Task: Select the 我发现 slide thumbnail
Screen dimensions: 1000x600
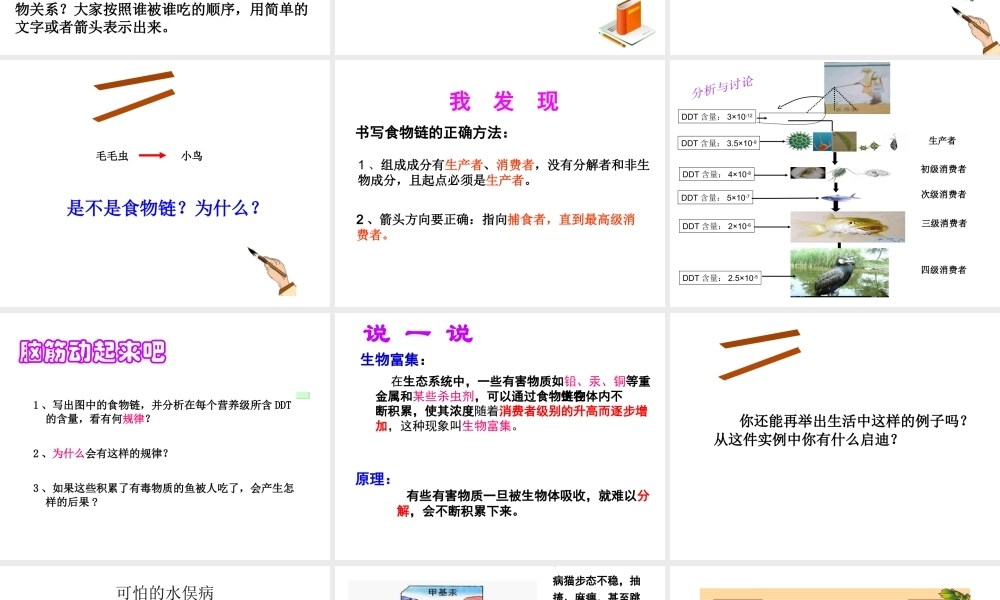Action: 499,184
